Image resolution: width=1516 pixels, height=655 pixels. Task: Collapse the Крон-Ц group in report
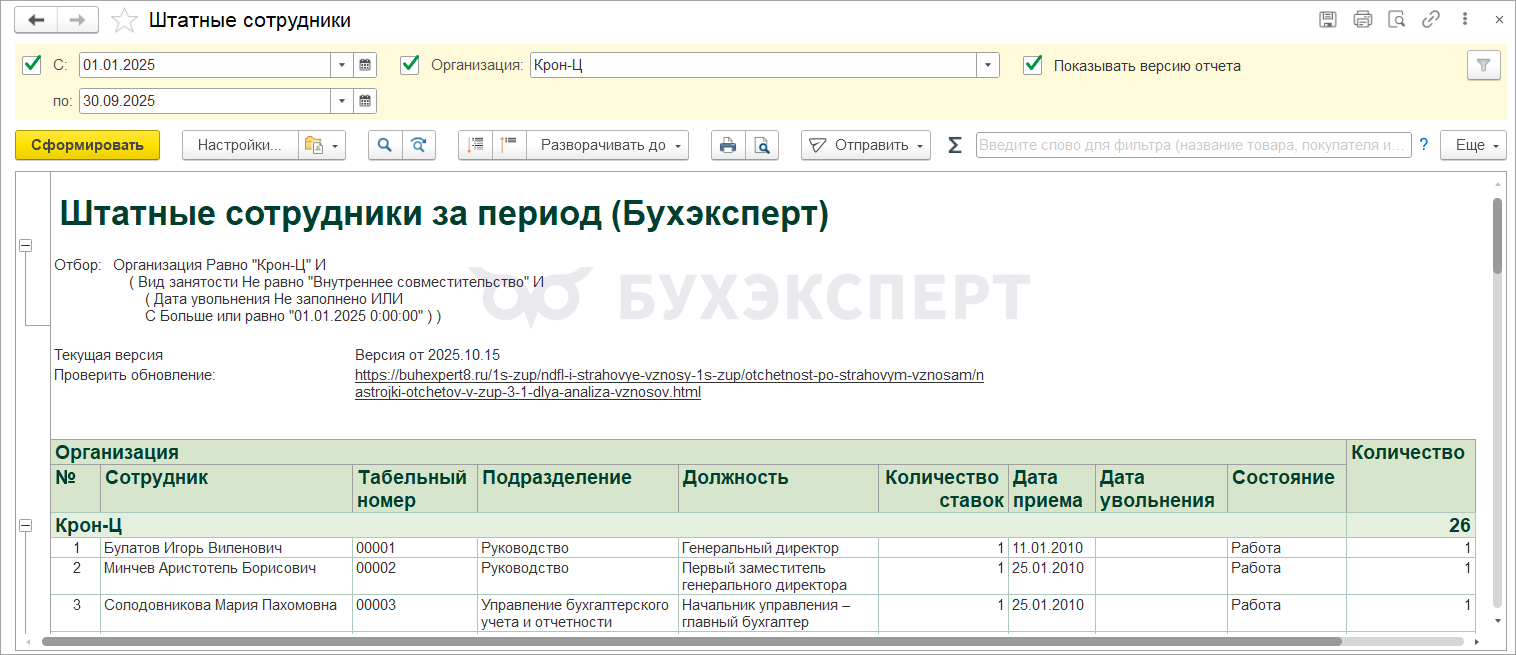click(26, 525)
